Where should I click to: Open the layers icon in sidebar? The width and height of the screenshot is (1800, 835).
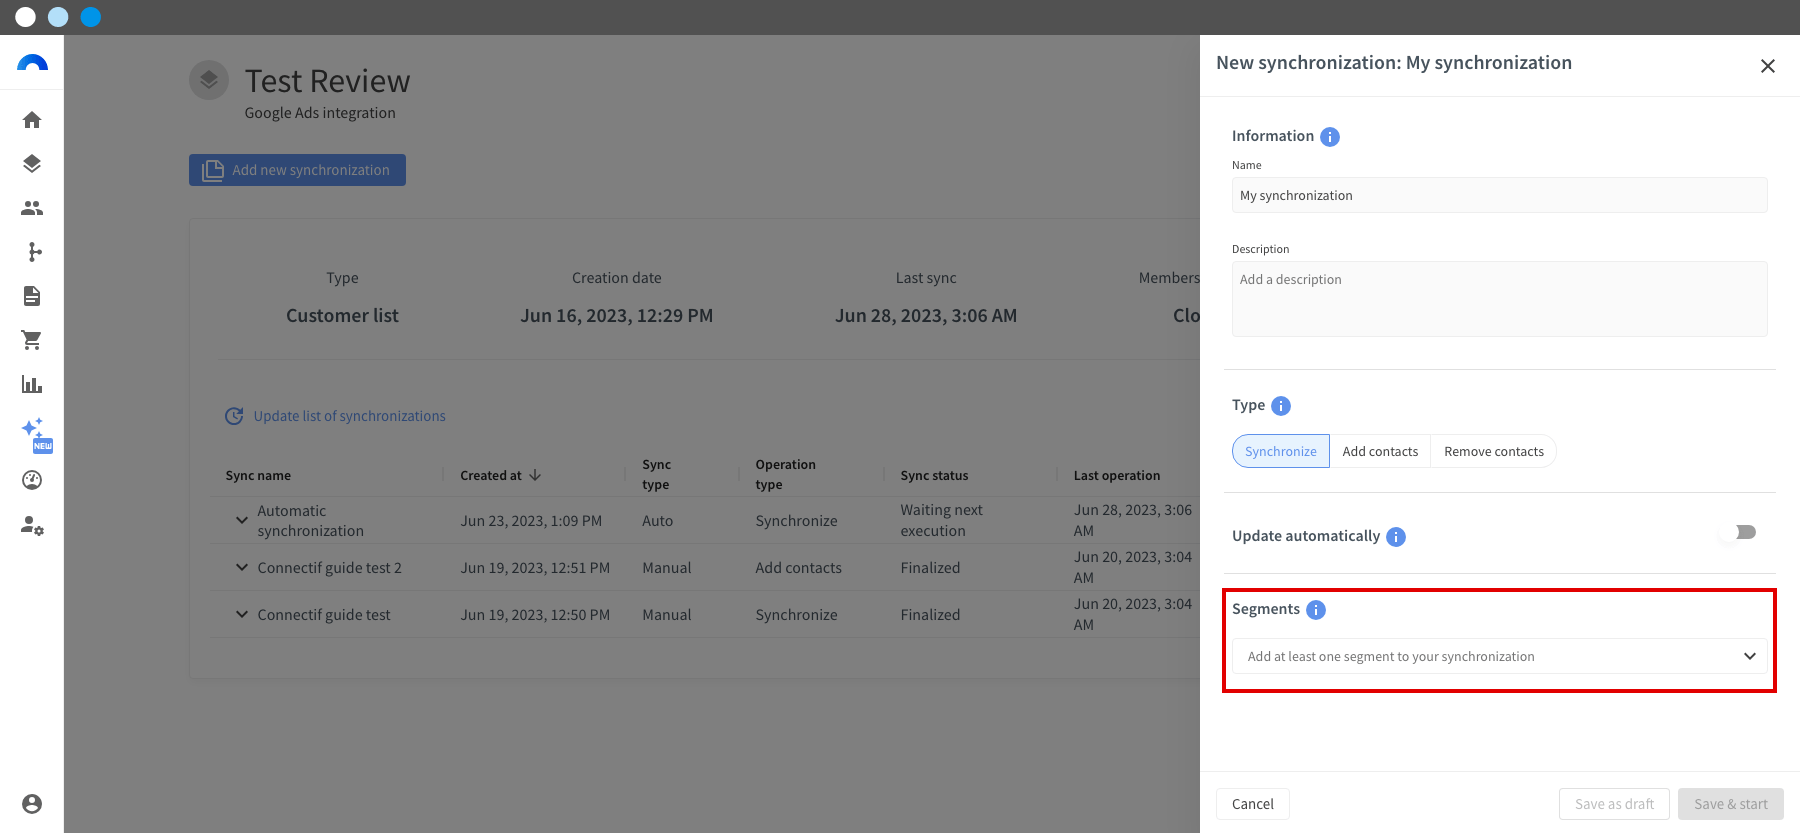tap(32, 164)
